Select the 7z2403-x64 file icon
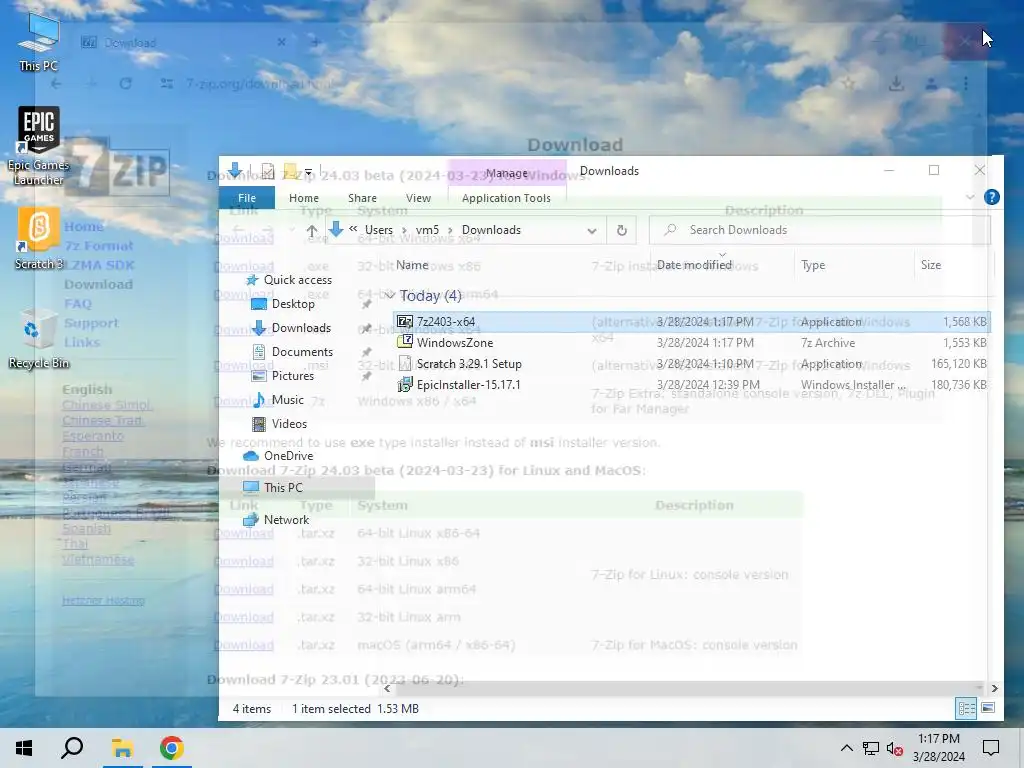 (x=405, y=322)
